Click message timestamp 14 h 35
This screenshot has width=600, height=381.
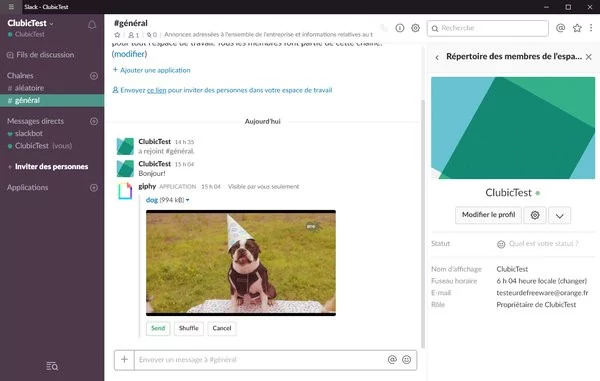tap(184, 142)
